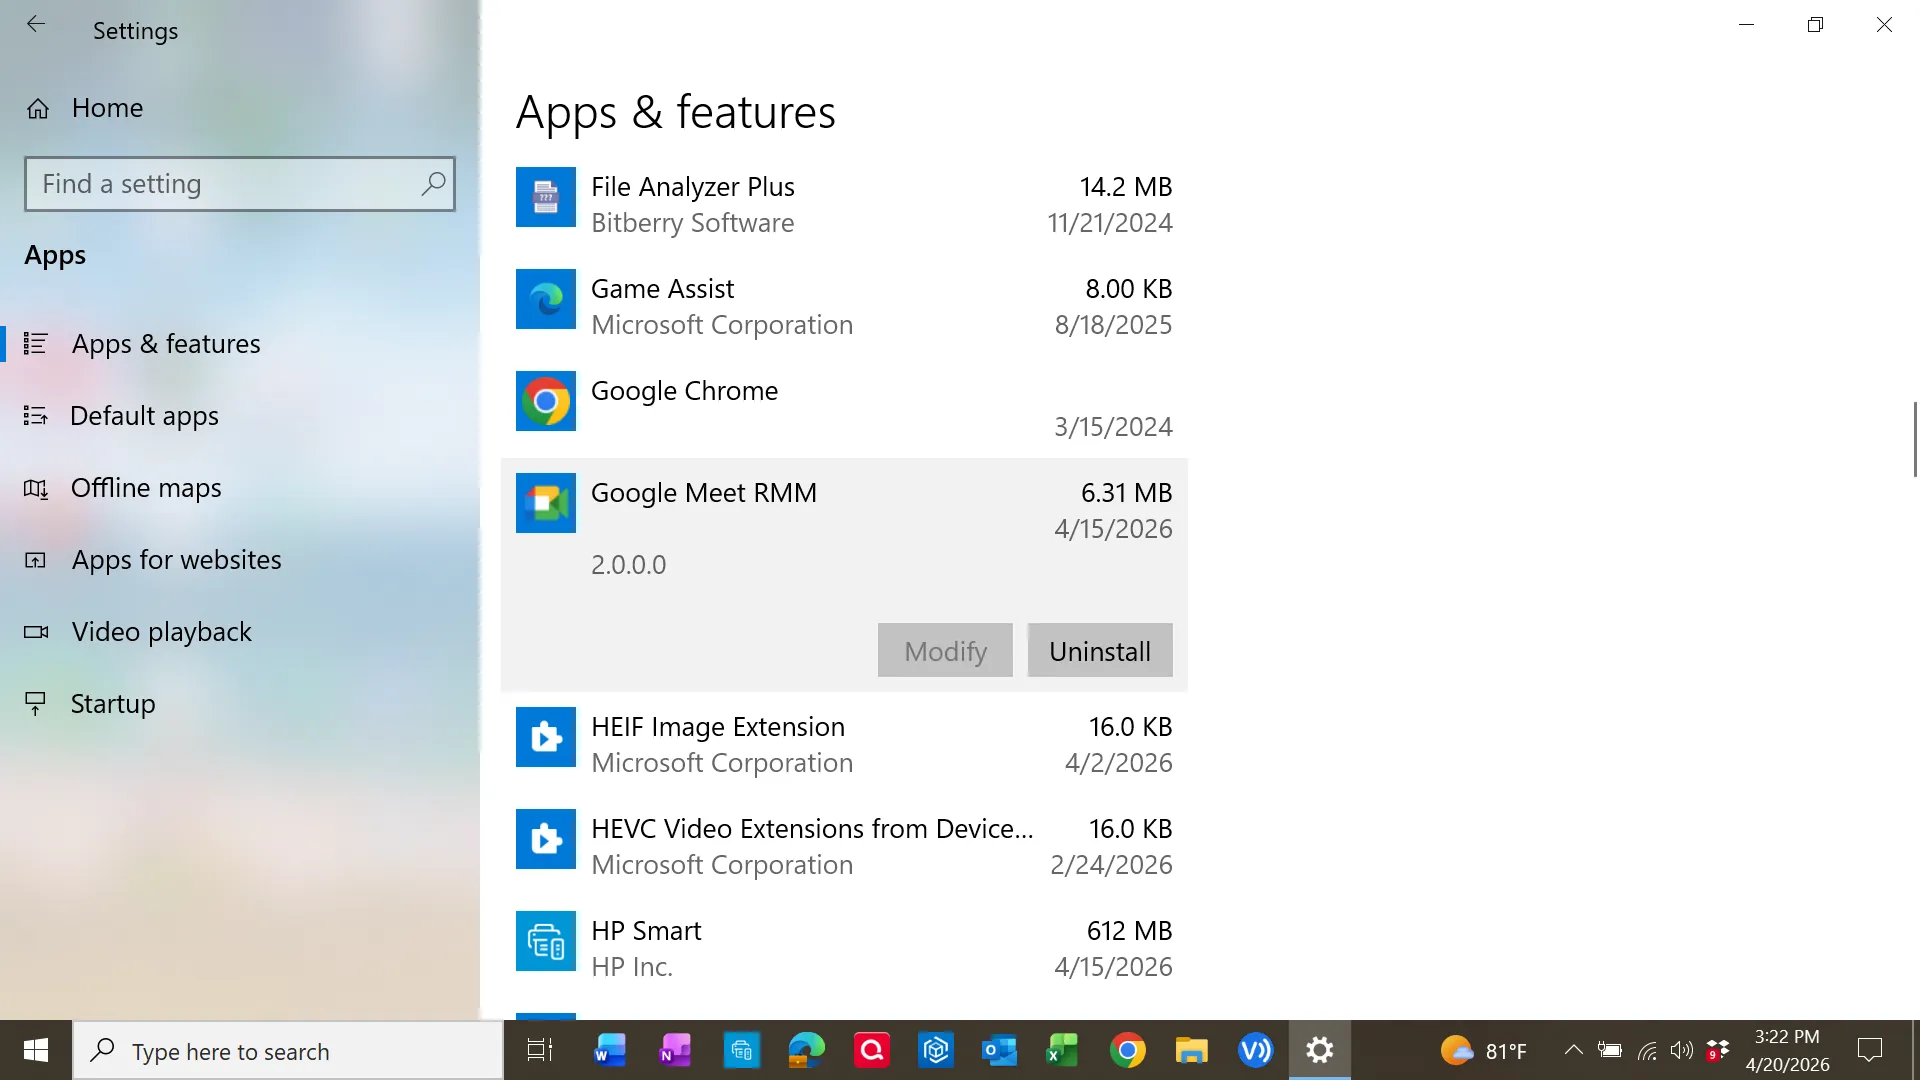Viewport: 1920px width, 1080px height.
Task: Click the volume speaker icon in tray
Action: tap(1680, 1050)
